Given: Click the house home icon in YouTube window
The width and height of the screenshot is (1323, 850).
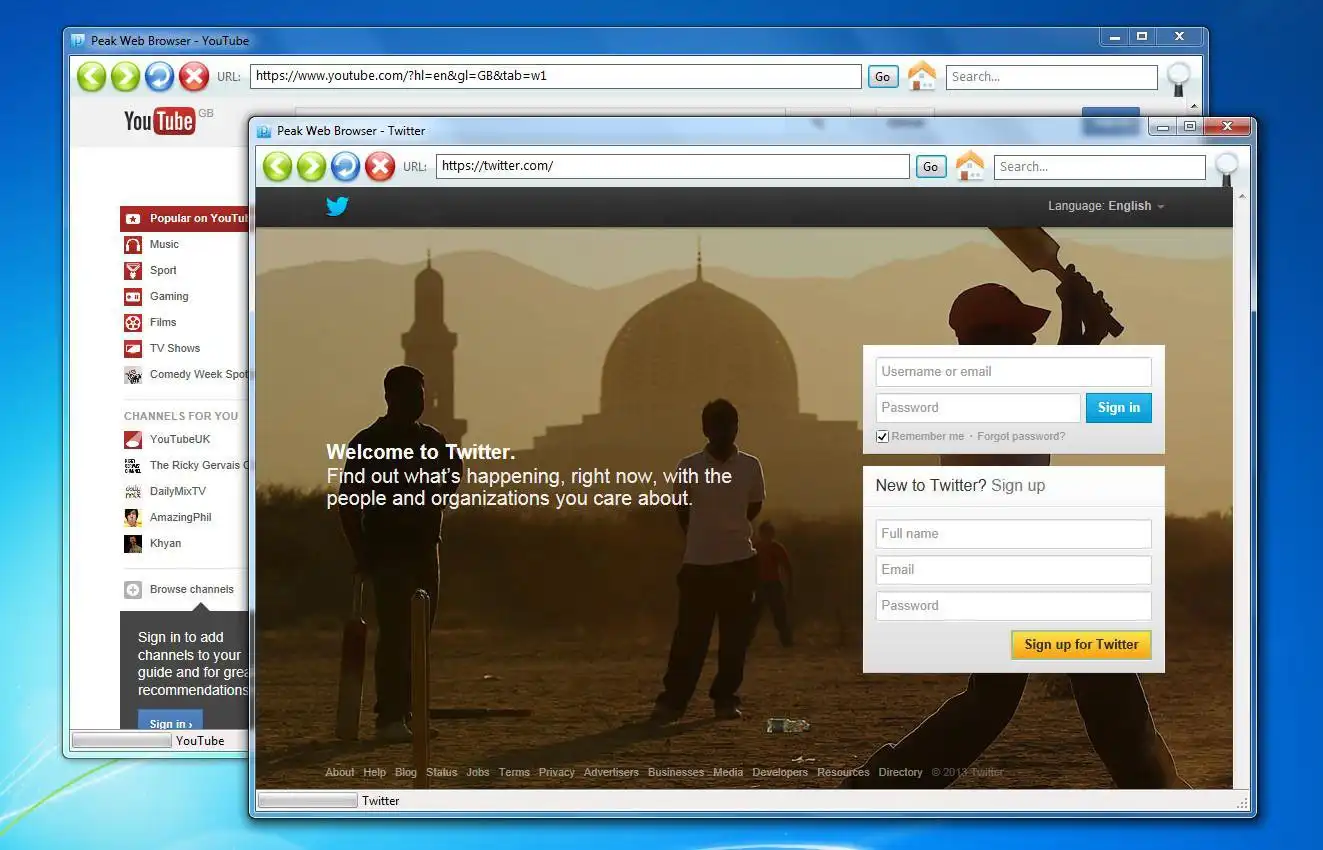Looking at the screenshot, I should coord(922,76).
